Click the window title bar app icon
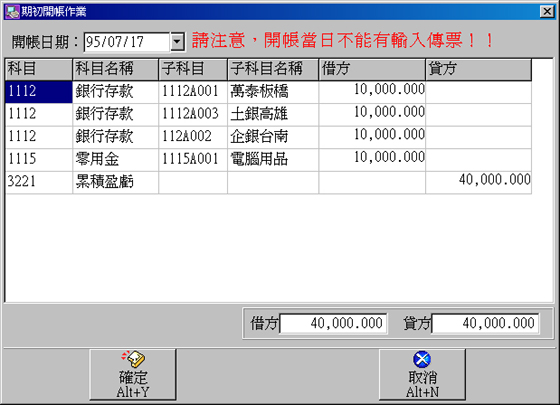 pyautogui.click(x=12, y=11)
